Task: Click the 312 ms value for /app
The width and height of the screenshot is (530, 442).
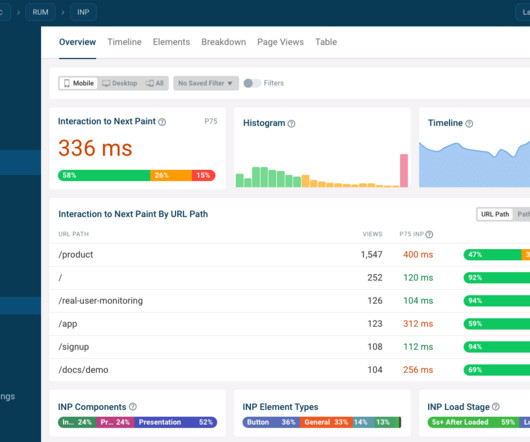Action: 418,324
